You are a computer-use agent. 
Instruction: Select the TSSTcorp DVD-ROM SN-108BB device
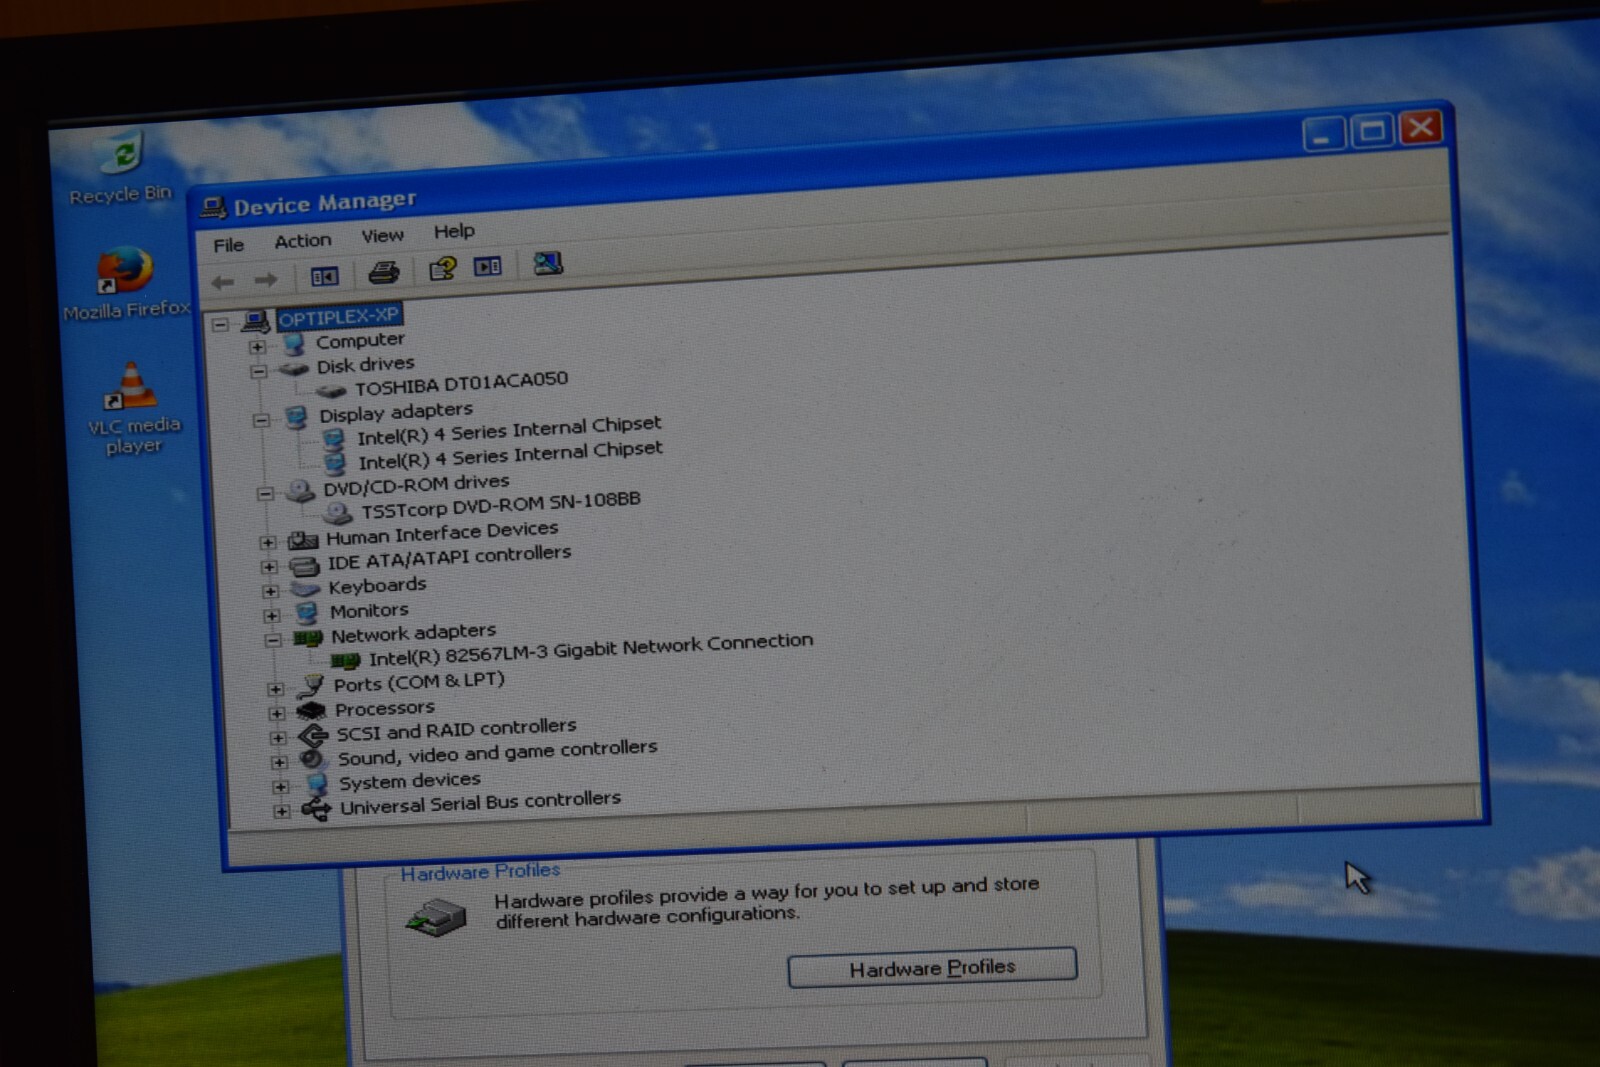coord(501,505)
